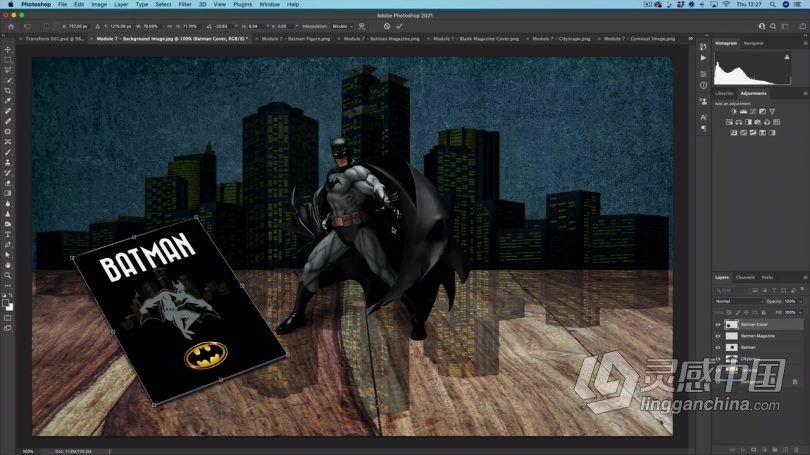Add a Vibrance adjustment

(772, 112)
